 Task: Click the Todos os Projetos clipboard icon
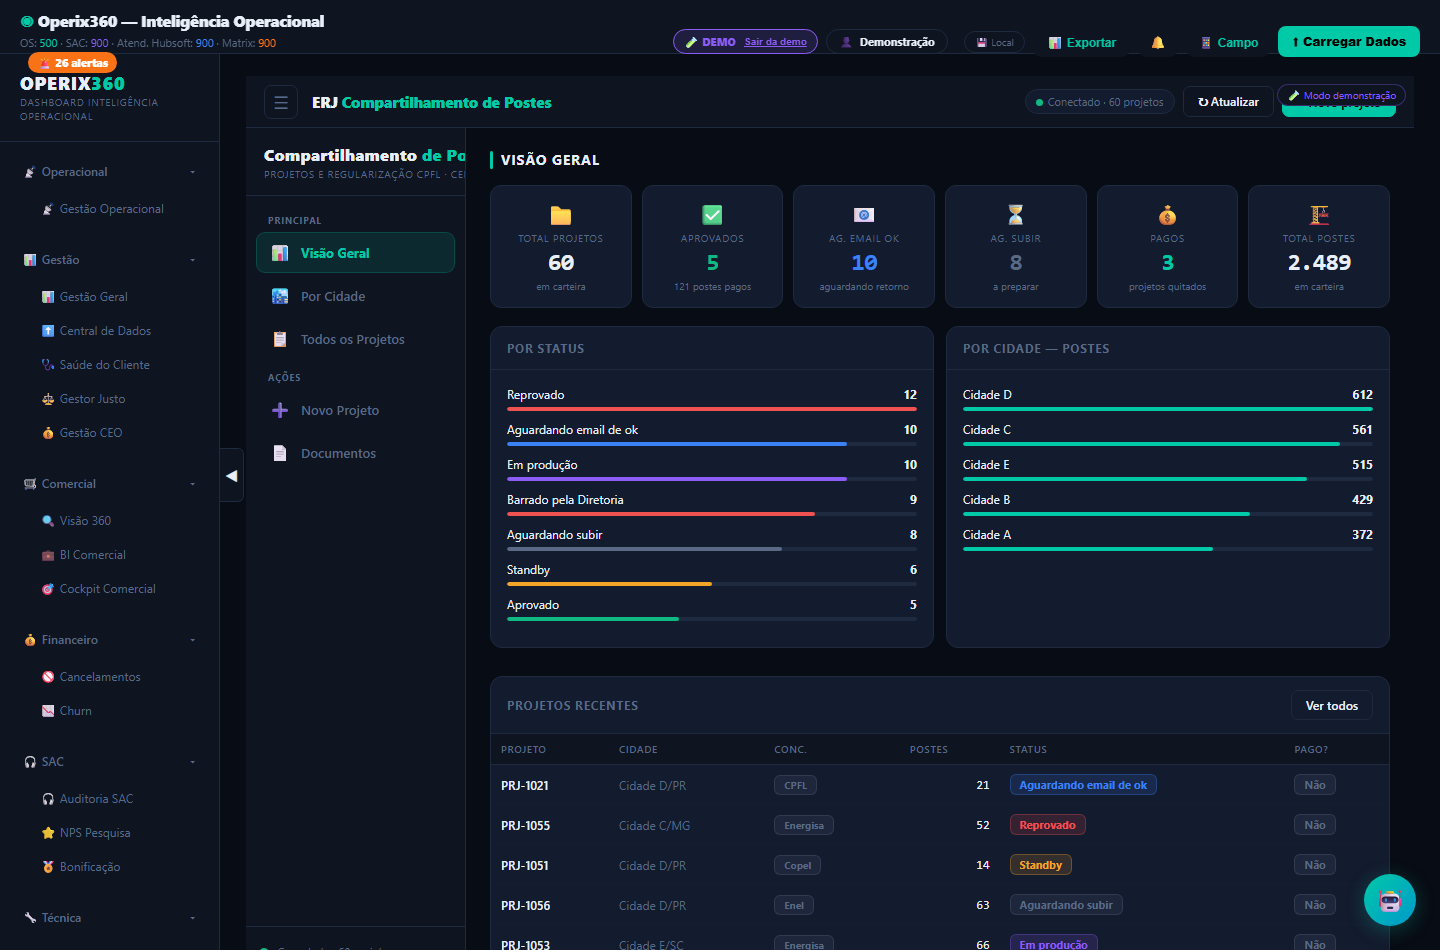(x=280, y=339)
